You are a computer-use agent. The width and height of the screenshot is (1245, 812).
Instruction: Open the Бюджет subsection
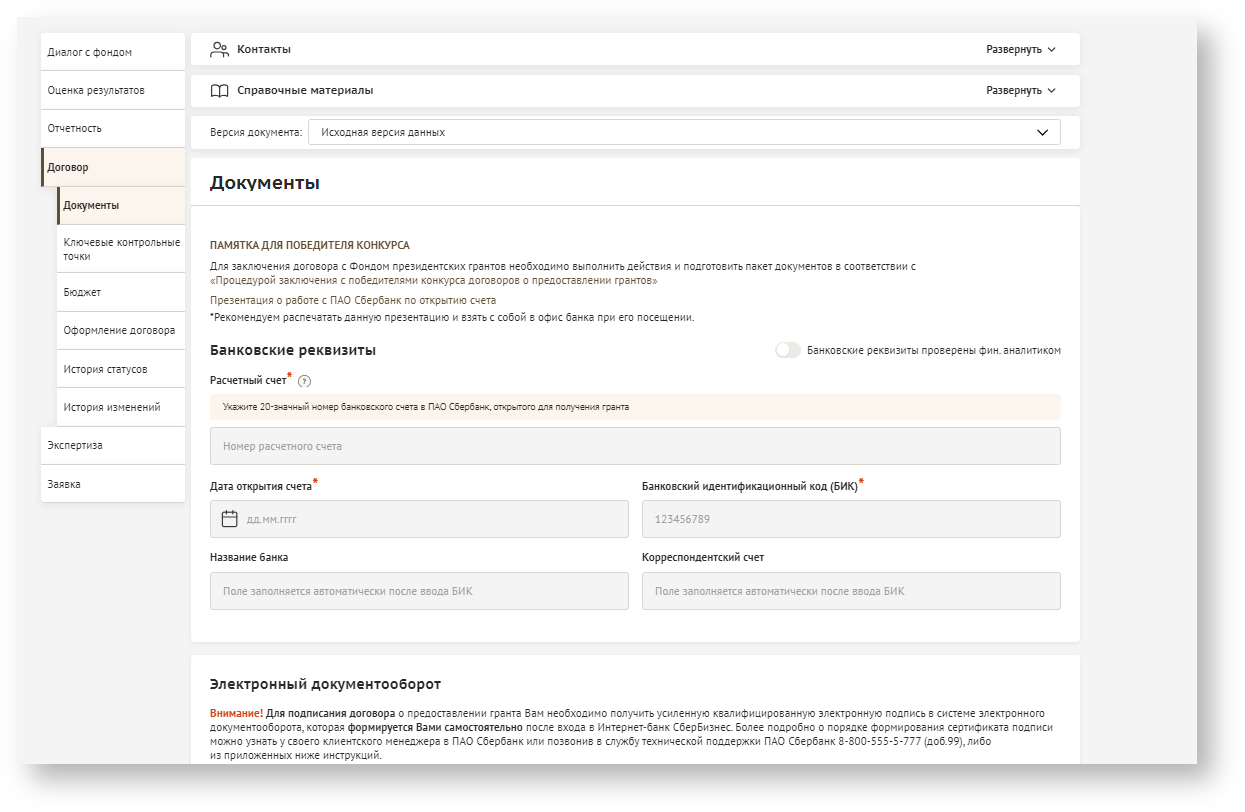82,293
